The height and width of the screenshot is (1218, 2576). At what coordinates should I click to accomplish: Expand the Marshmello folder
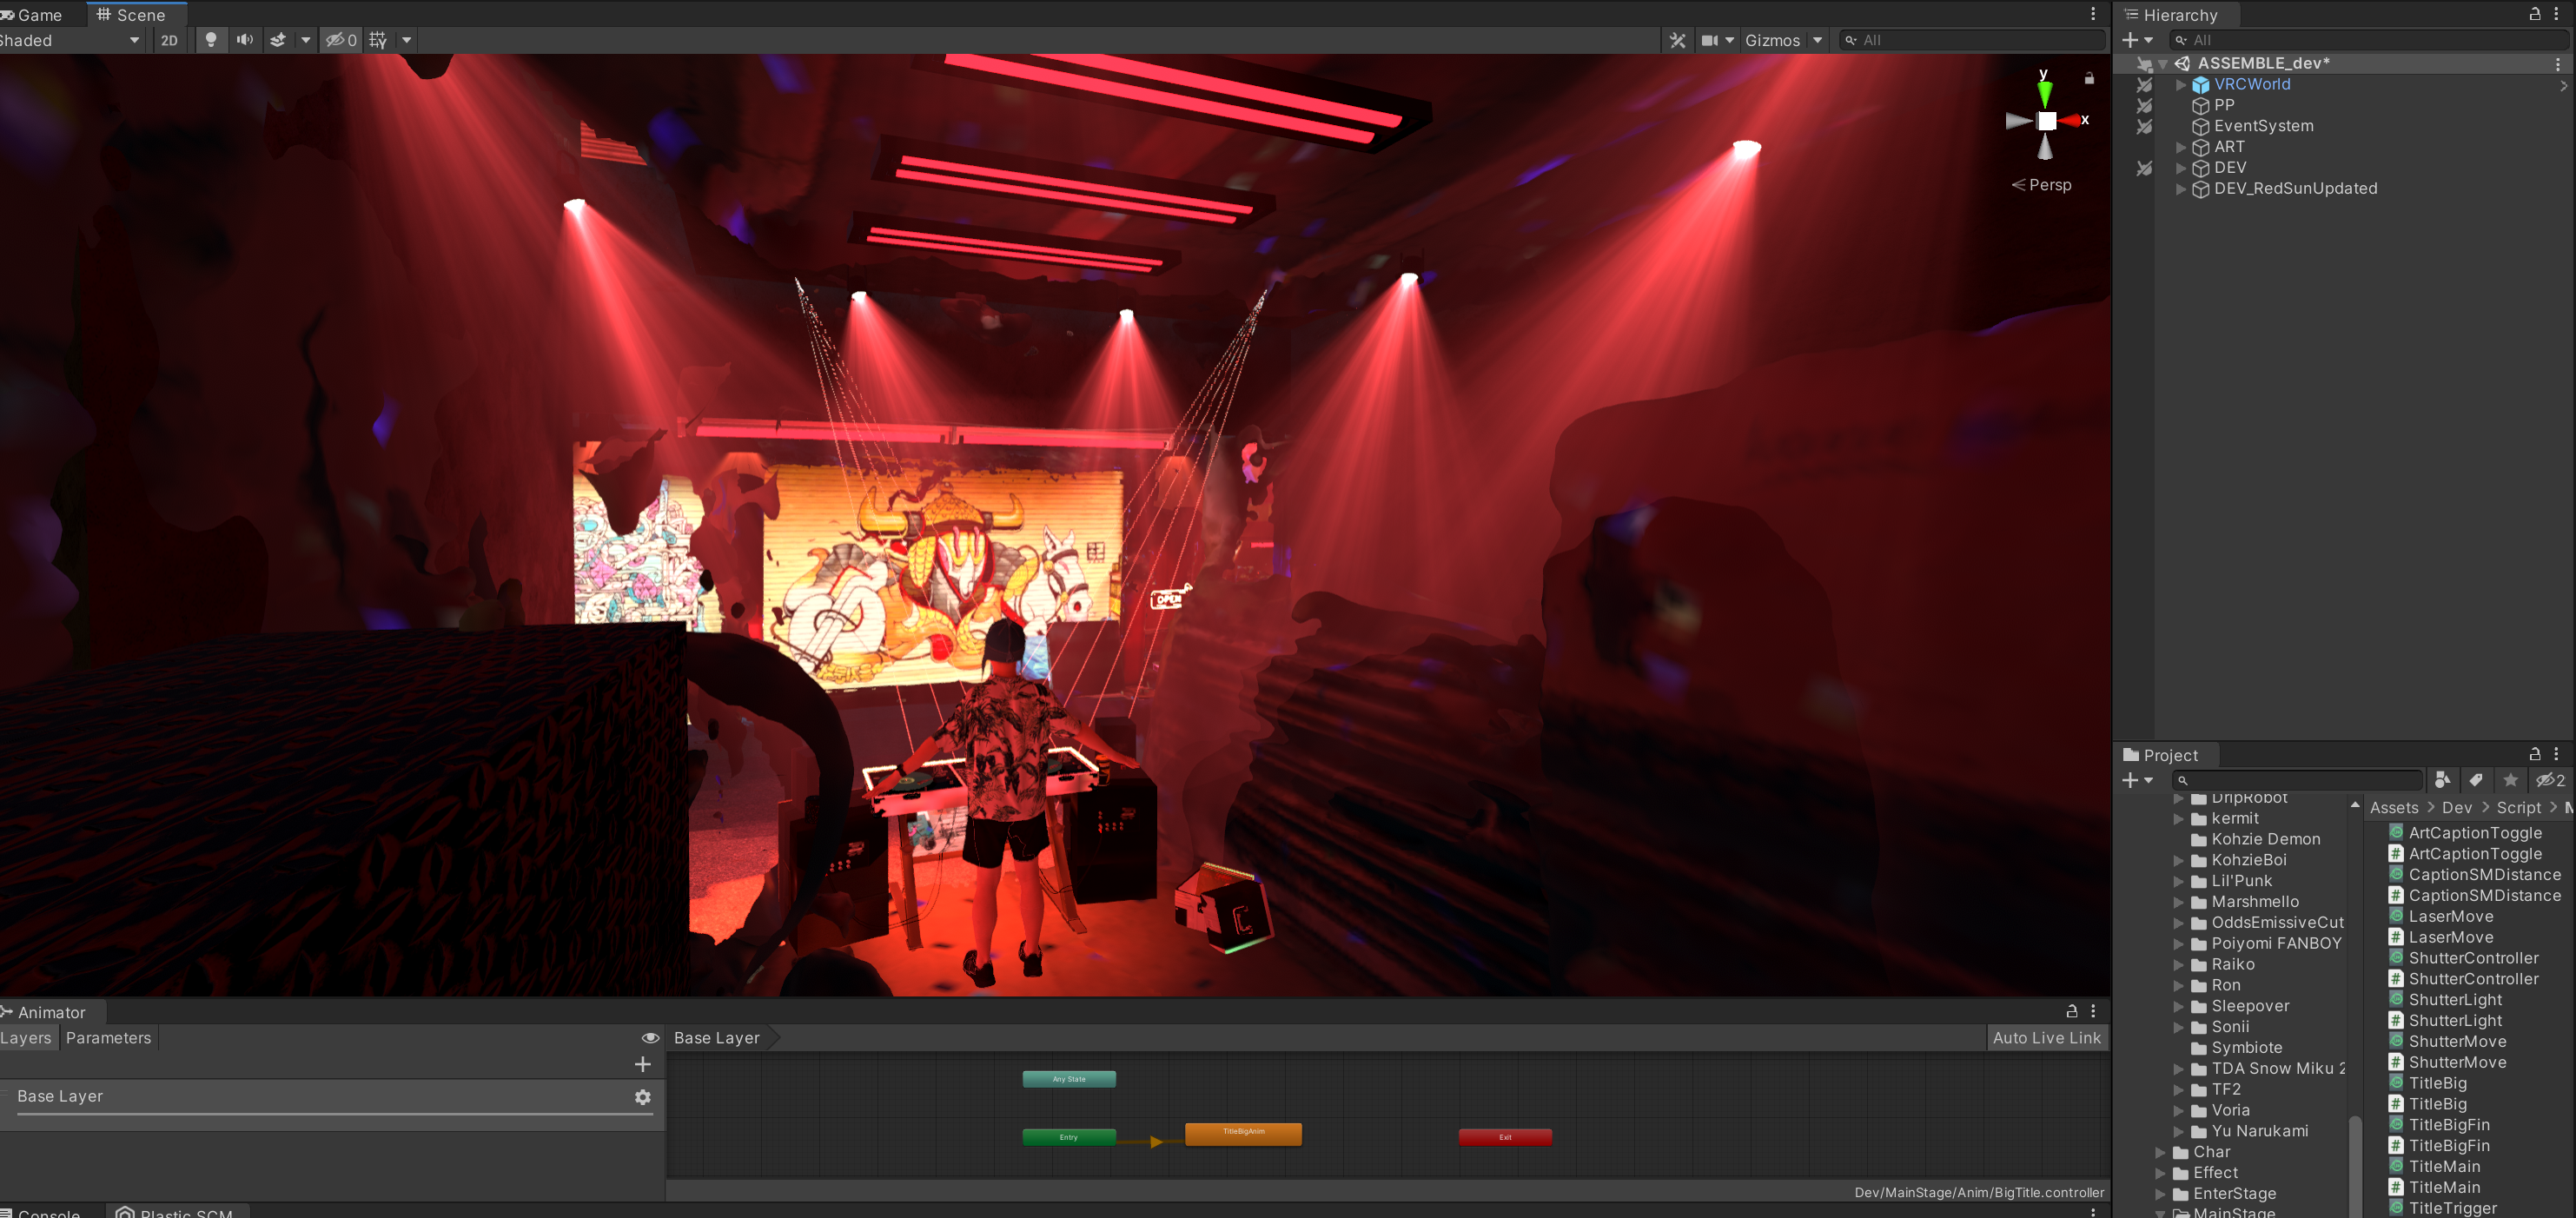[2178, 902]
